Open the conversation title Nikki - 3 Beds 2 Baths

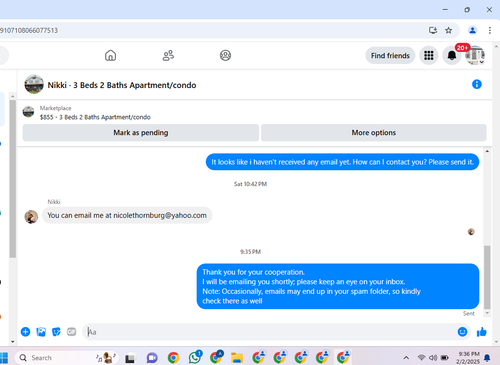coord(122,85)
